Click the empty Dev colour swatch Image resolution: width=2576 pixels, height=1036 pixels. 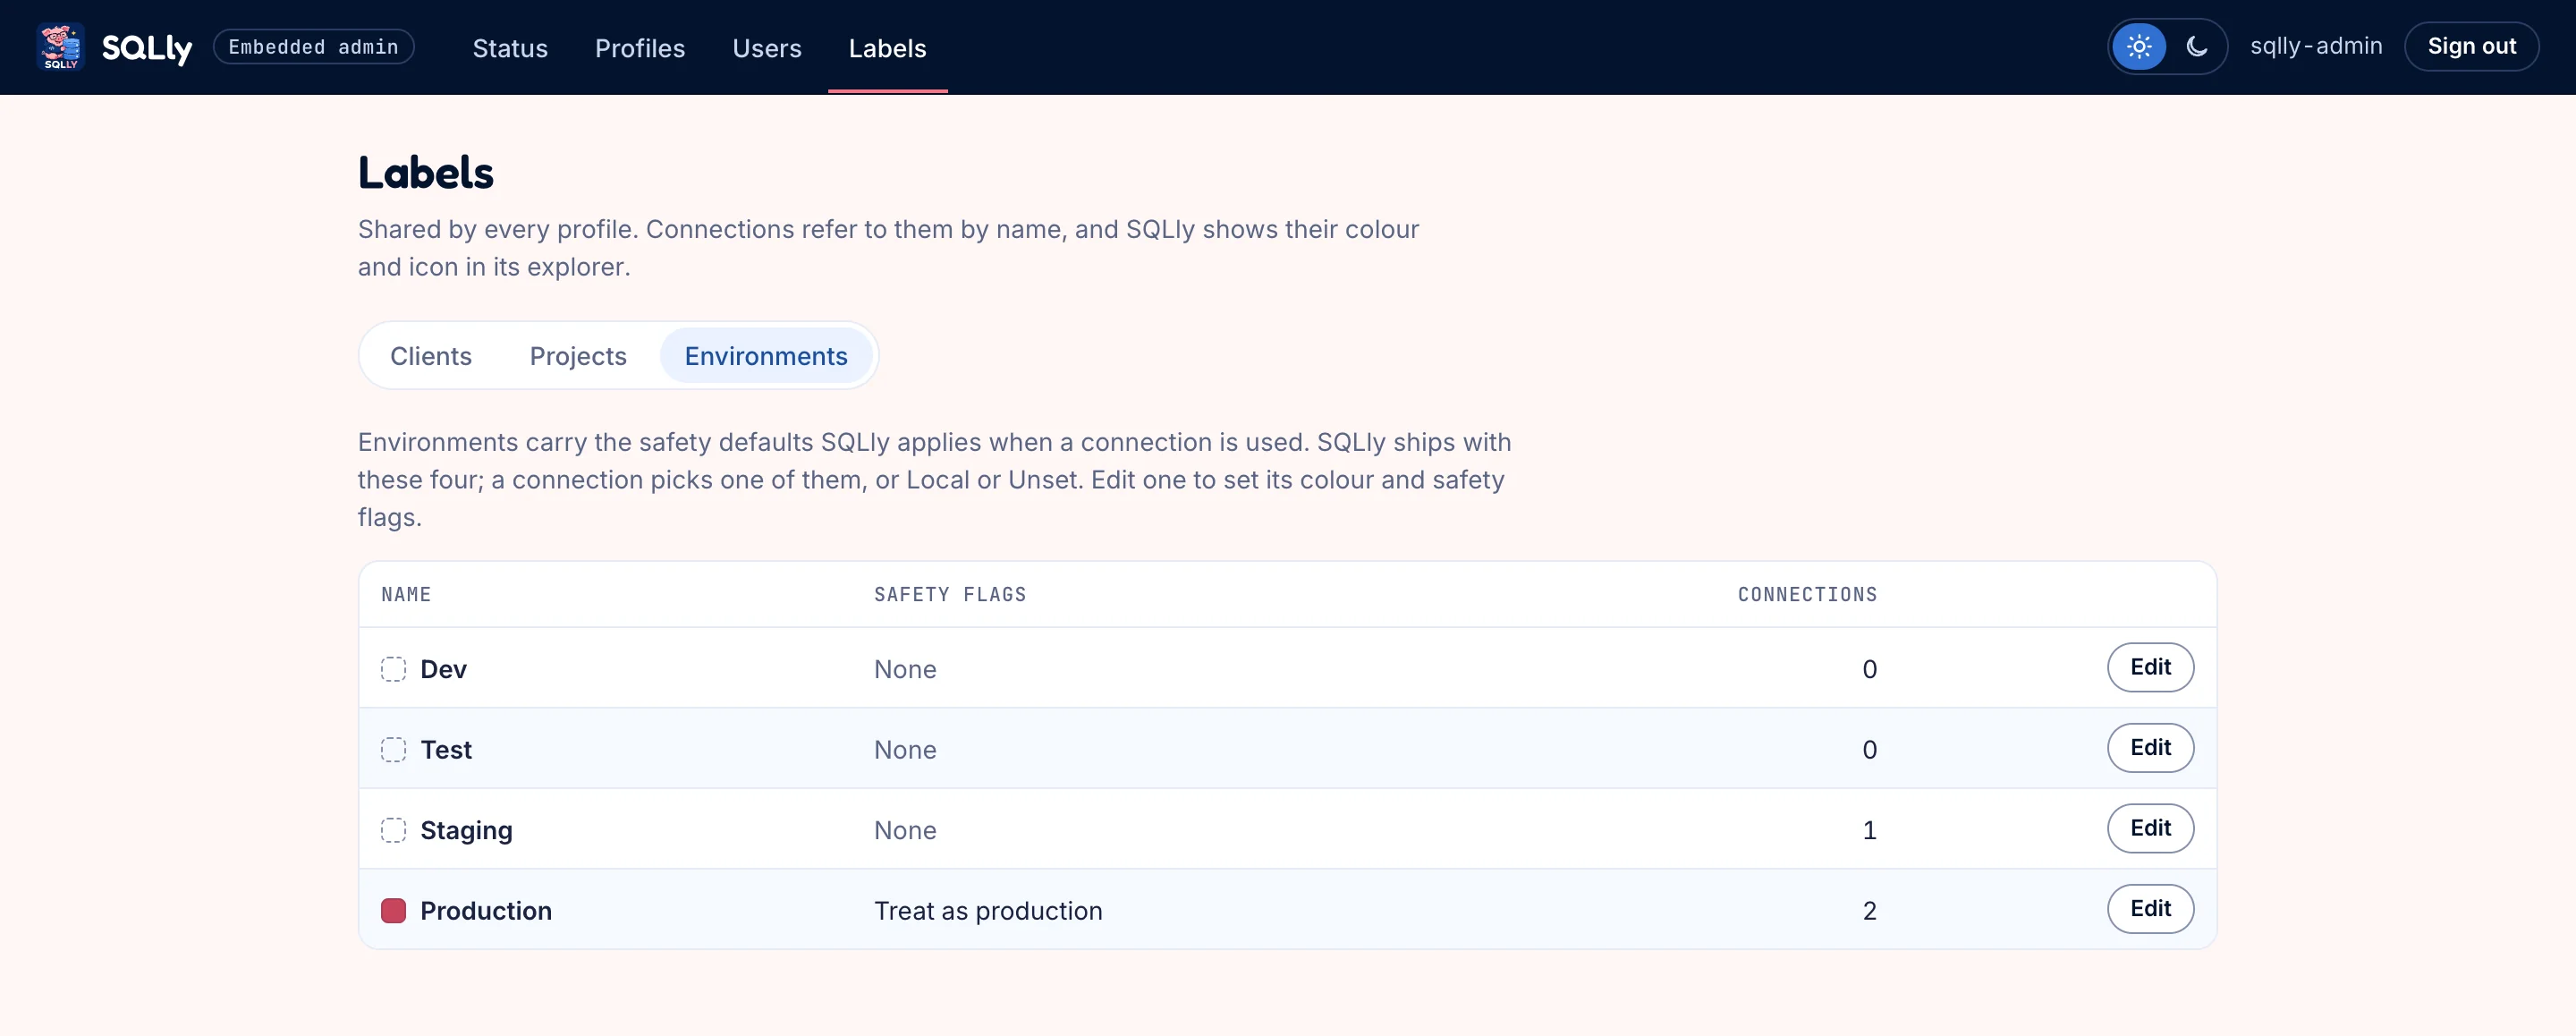[x=393, y=669]
